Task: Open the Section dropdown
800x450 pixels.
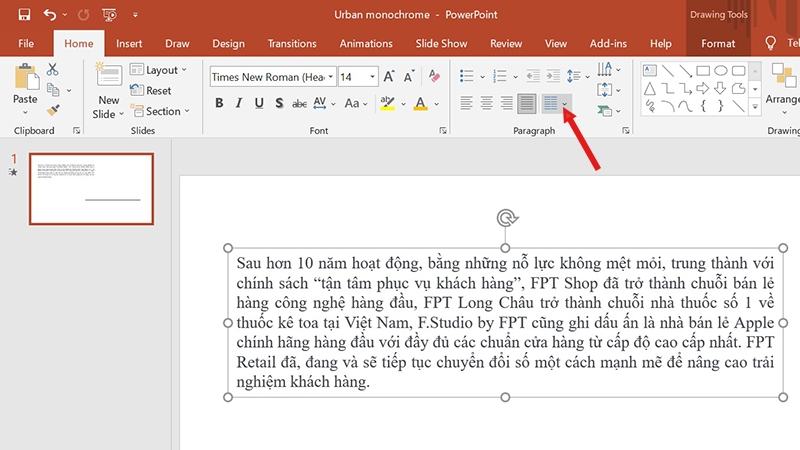Action: click(160, 111)
